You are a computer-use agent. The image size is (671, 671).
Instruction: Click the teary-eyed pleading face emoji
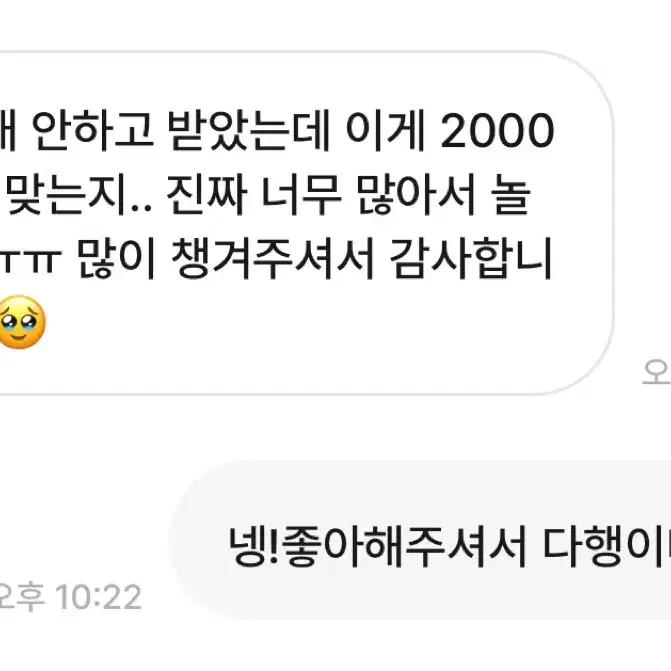[21, 322]
